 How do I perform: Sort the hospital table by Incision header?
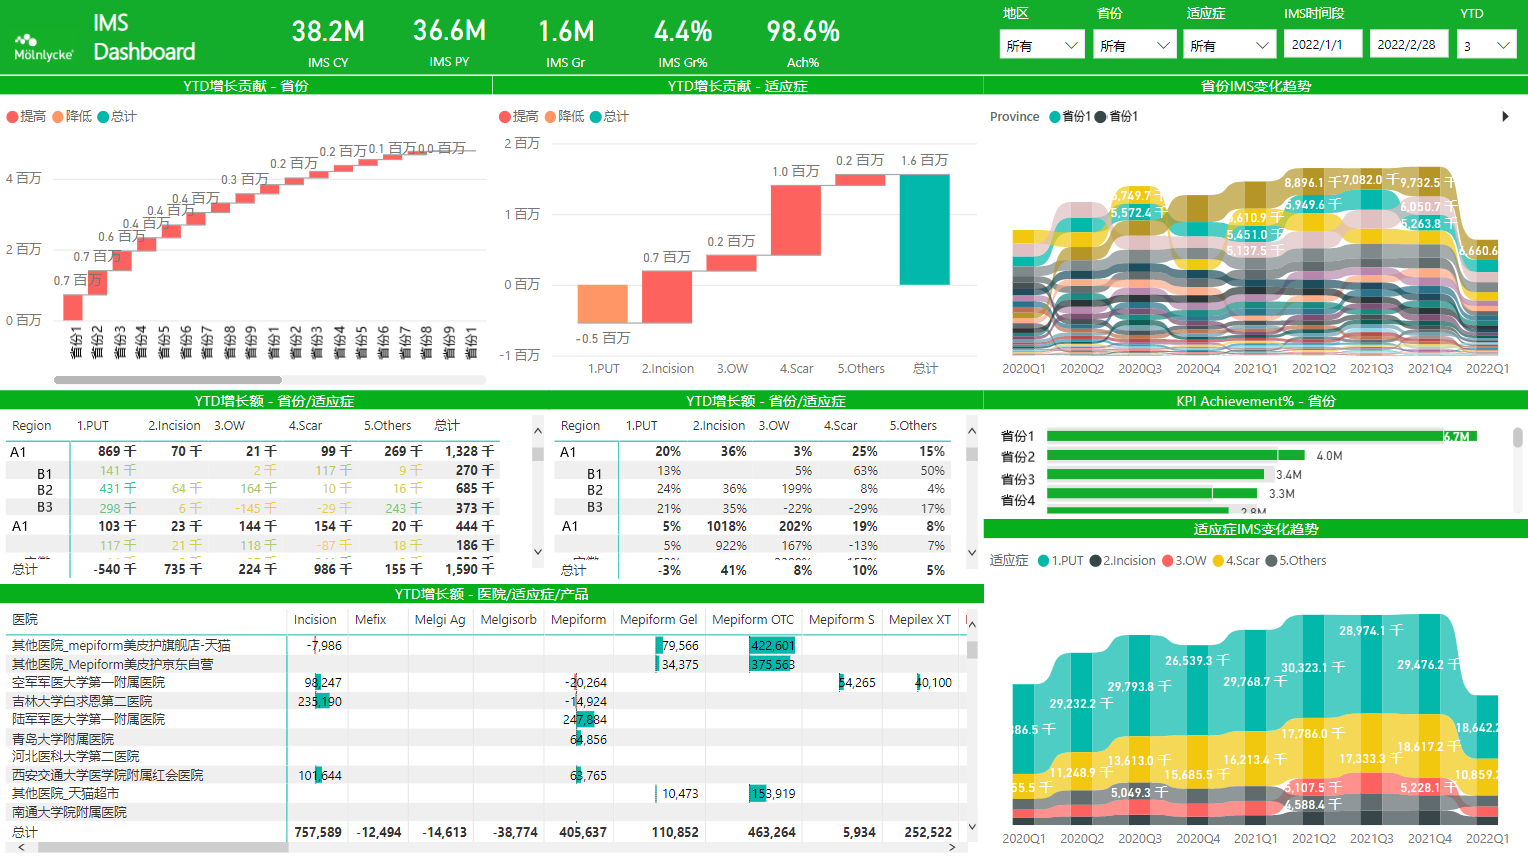(315, 620)
